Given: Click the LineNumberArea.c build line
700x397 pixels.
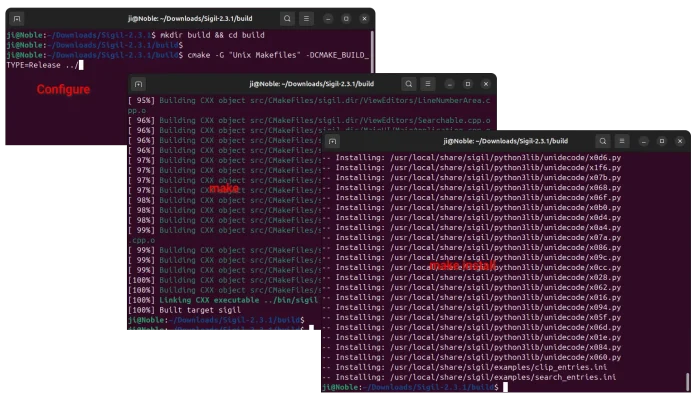Looking at the screenshot, I should pos(309,100).
